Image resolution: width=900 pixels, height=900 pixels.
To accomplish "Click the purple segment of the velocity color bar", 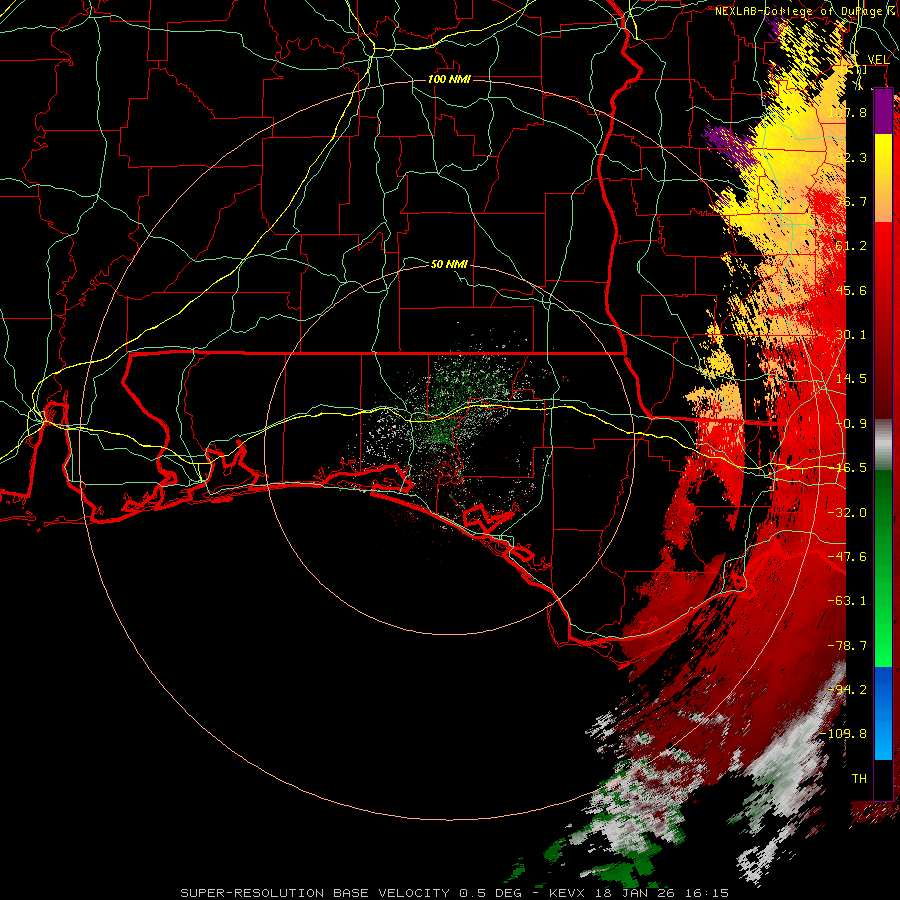I will click(x=883, y=111).
